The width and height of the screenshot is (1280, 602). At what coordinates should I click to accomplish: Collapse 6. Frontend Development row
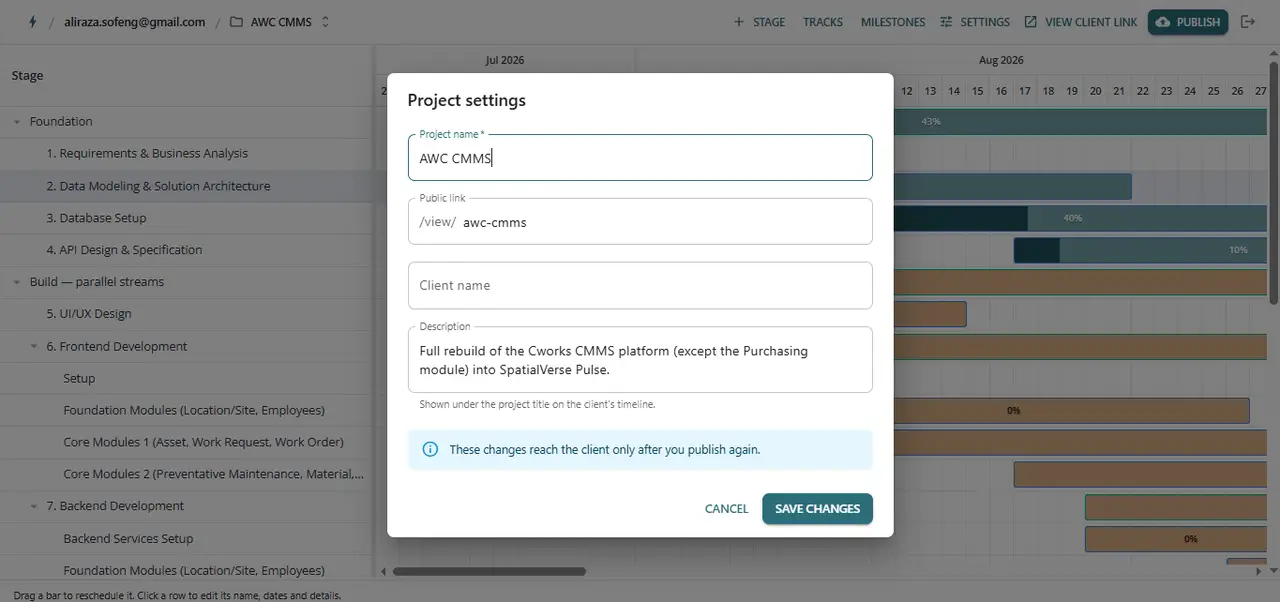pos(34,347)
